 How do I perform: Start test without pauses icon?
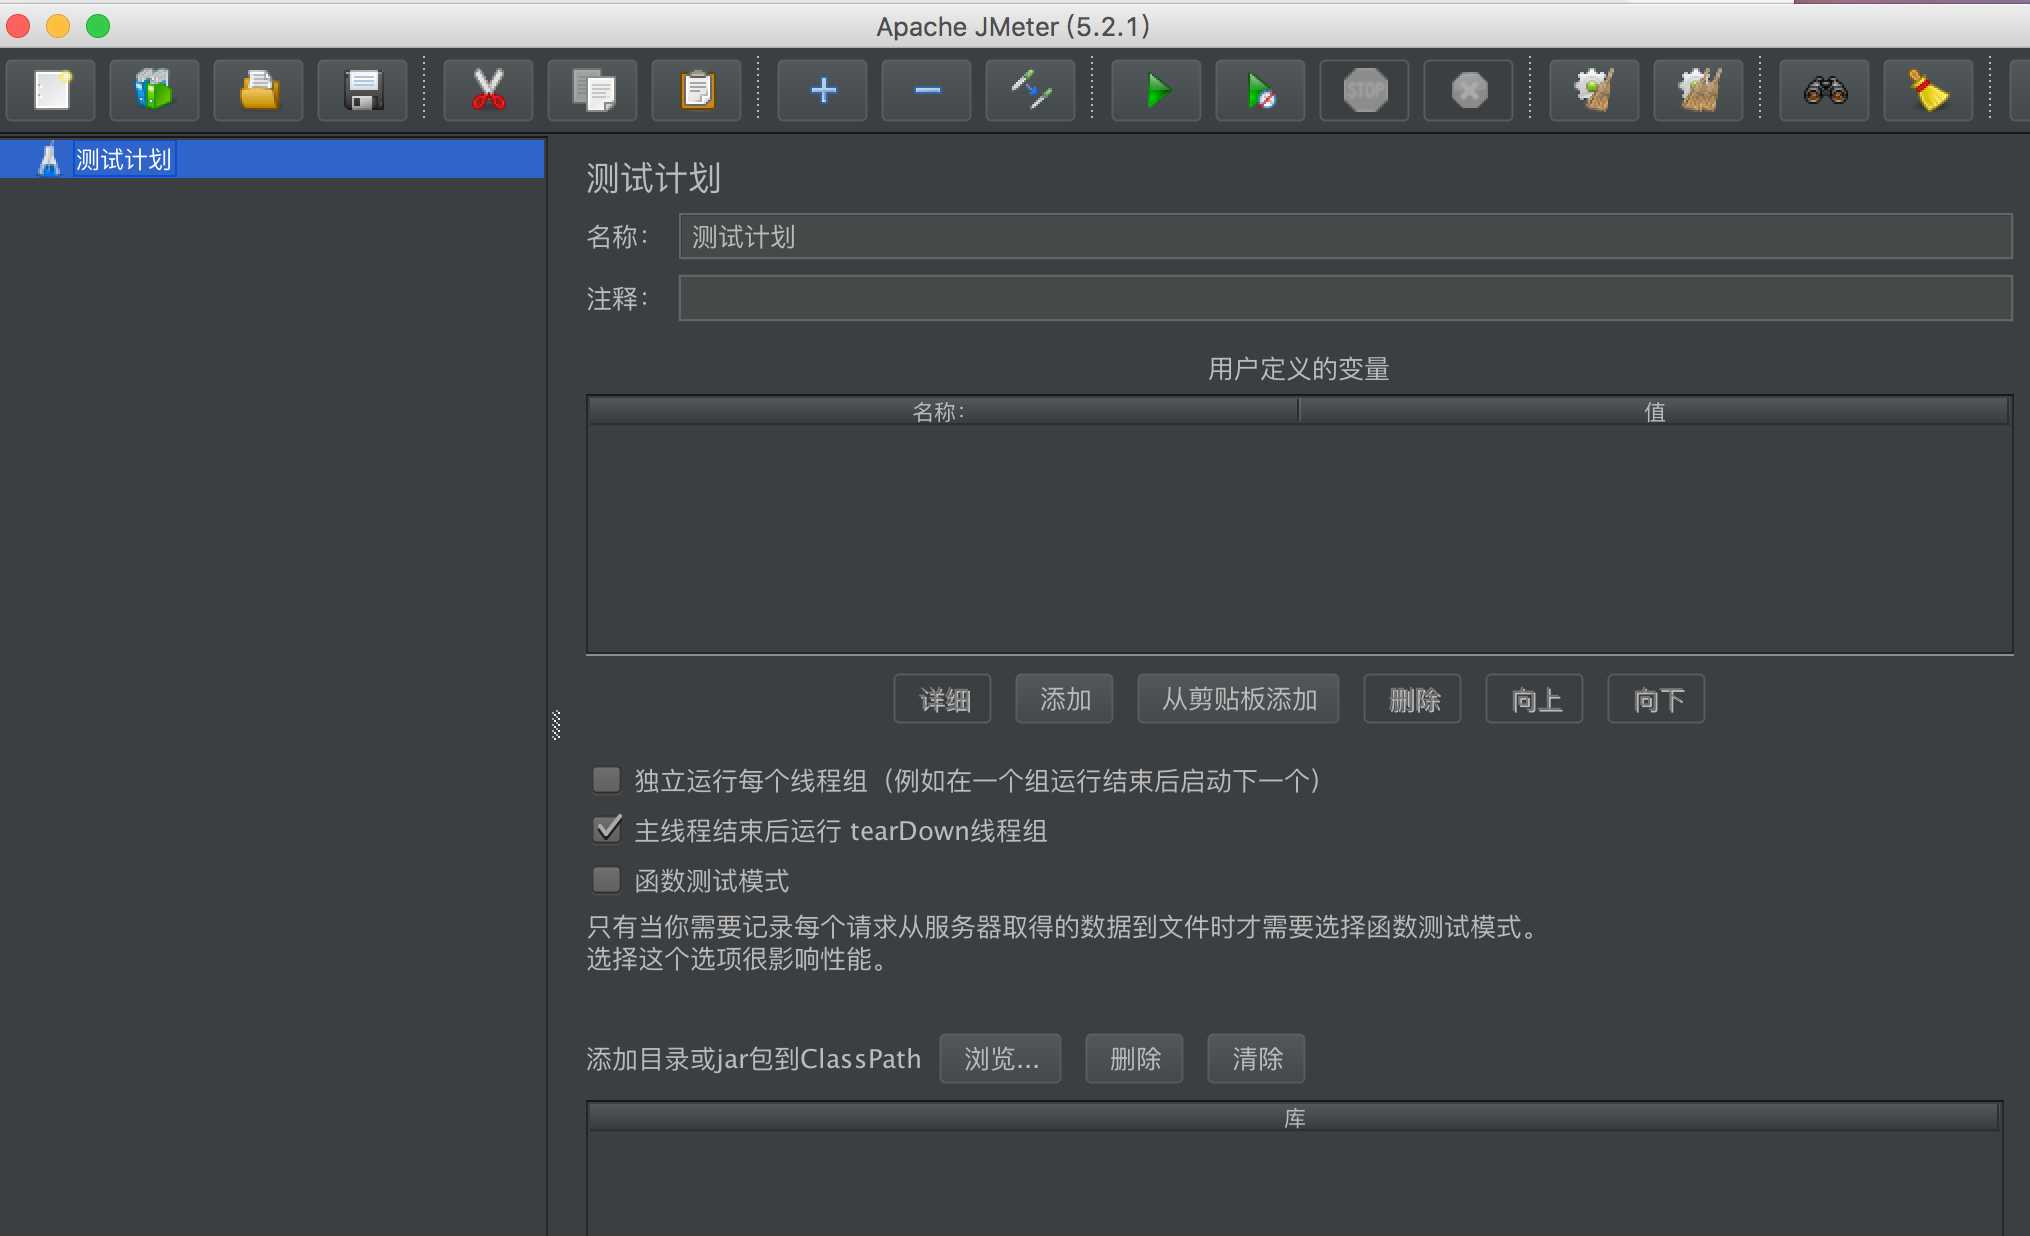[1260, 91]
